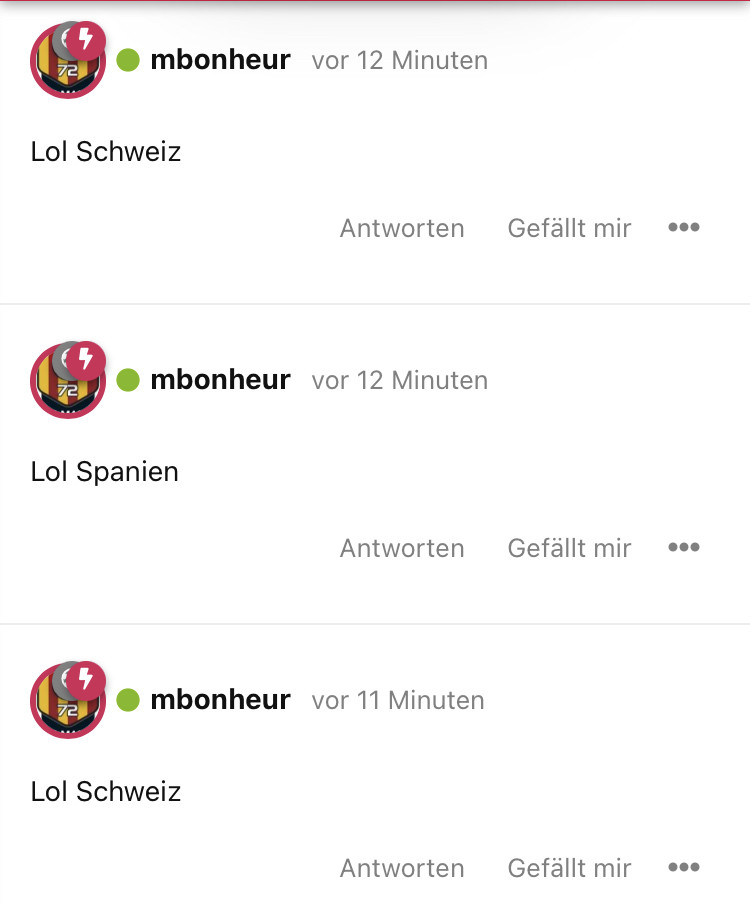Click the vor 11 Minuten timestamp
Viewport: 750px width, 909px height.
[x=398, y=700]
